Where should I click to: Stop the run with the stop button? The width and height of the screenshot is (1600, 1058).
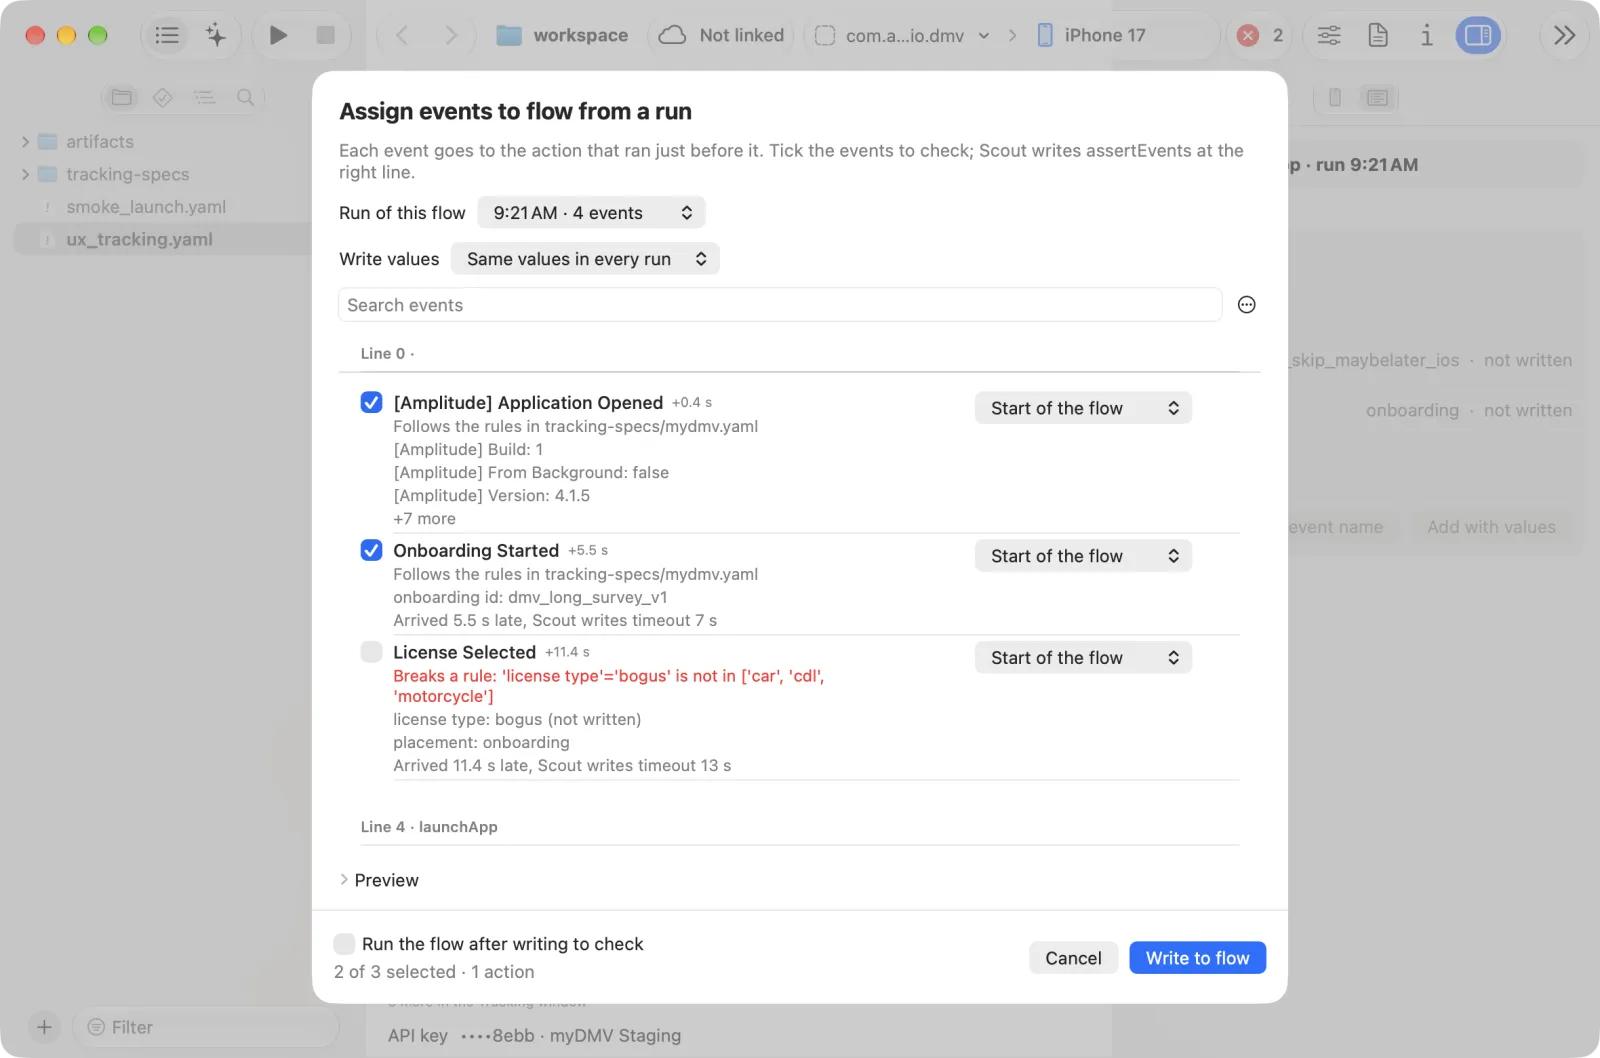tap(325, 36)
